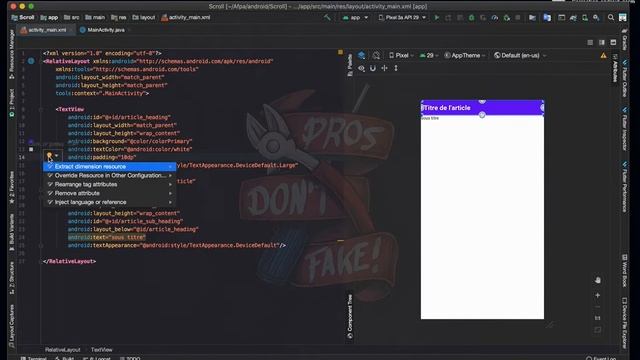Select Inject language or reference

coord(109,202)
